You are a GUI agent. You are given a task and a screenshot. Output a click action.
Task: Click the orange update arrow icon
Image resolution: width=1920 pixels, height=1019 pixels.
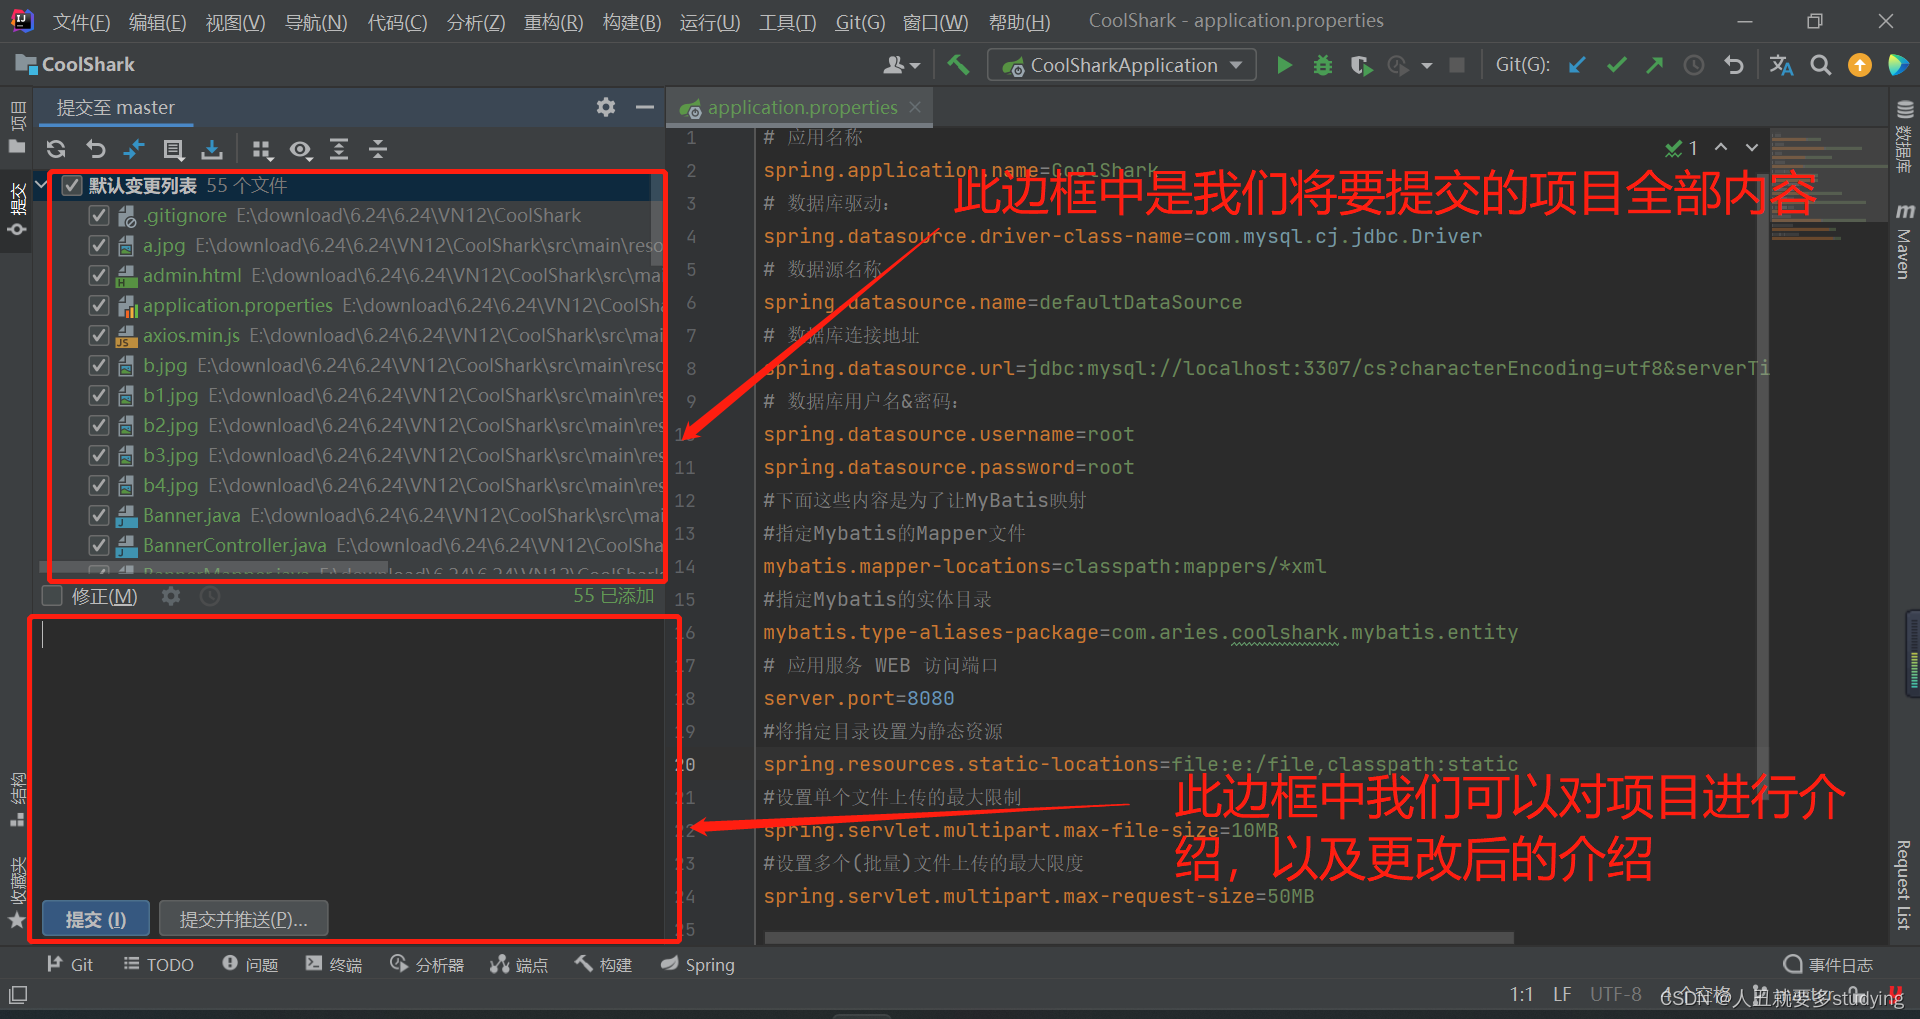(x=1860, y=65)
